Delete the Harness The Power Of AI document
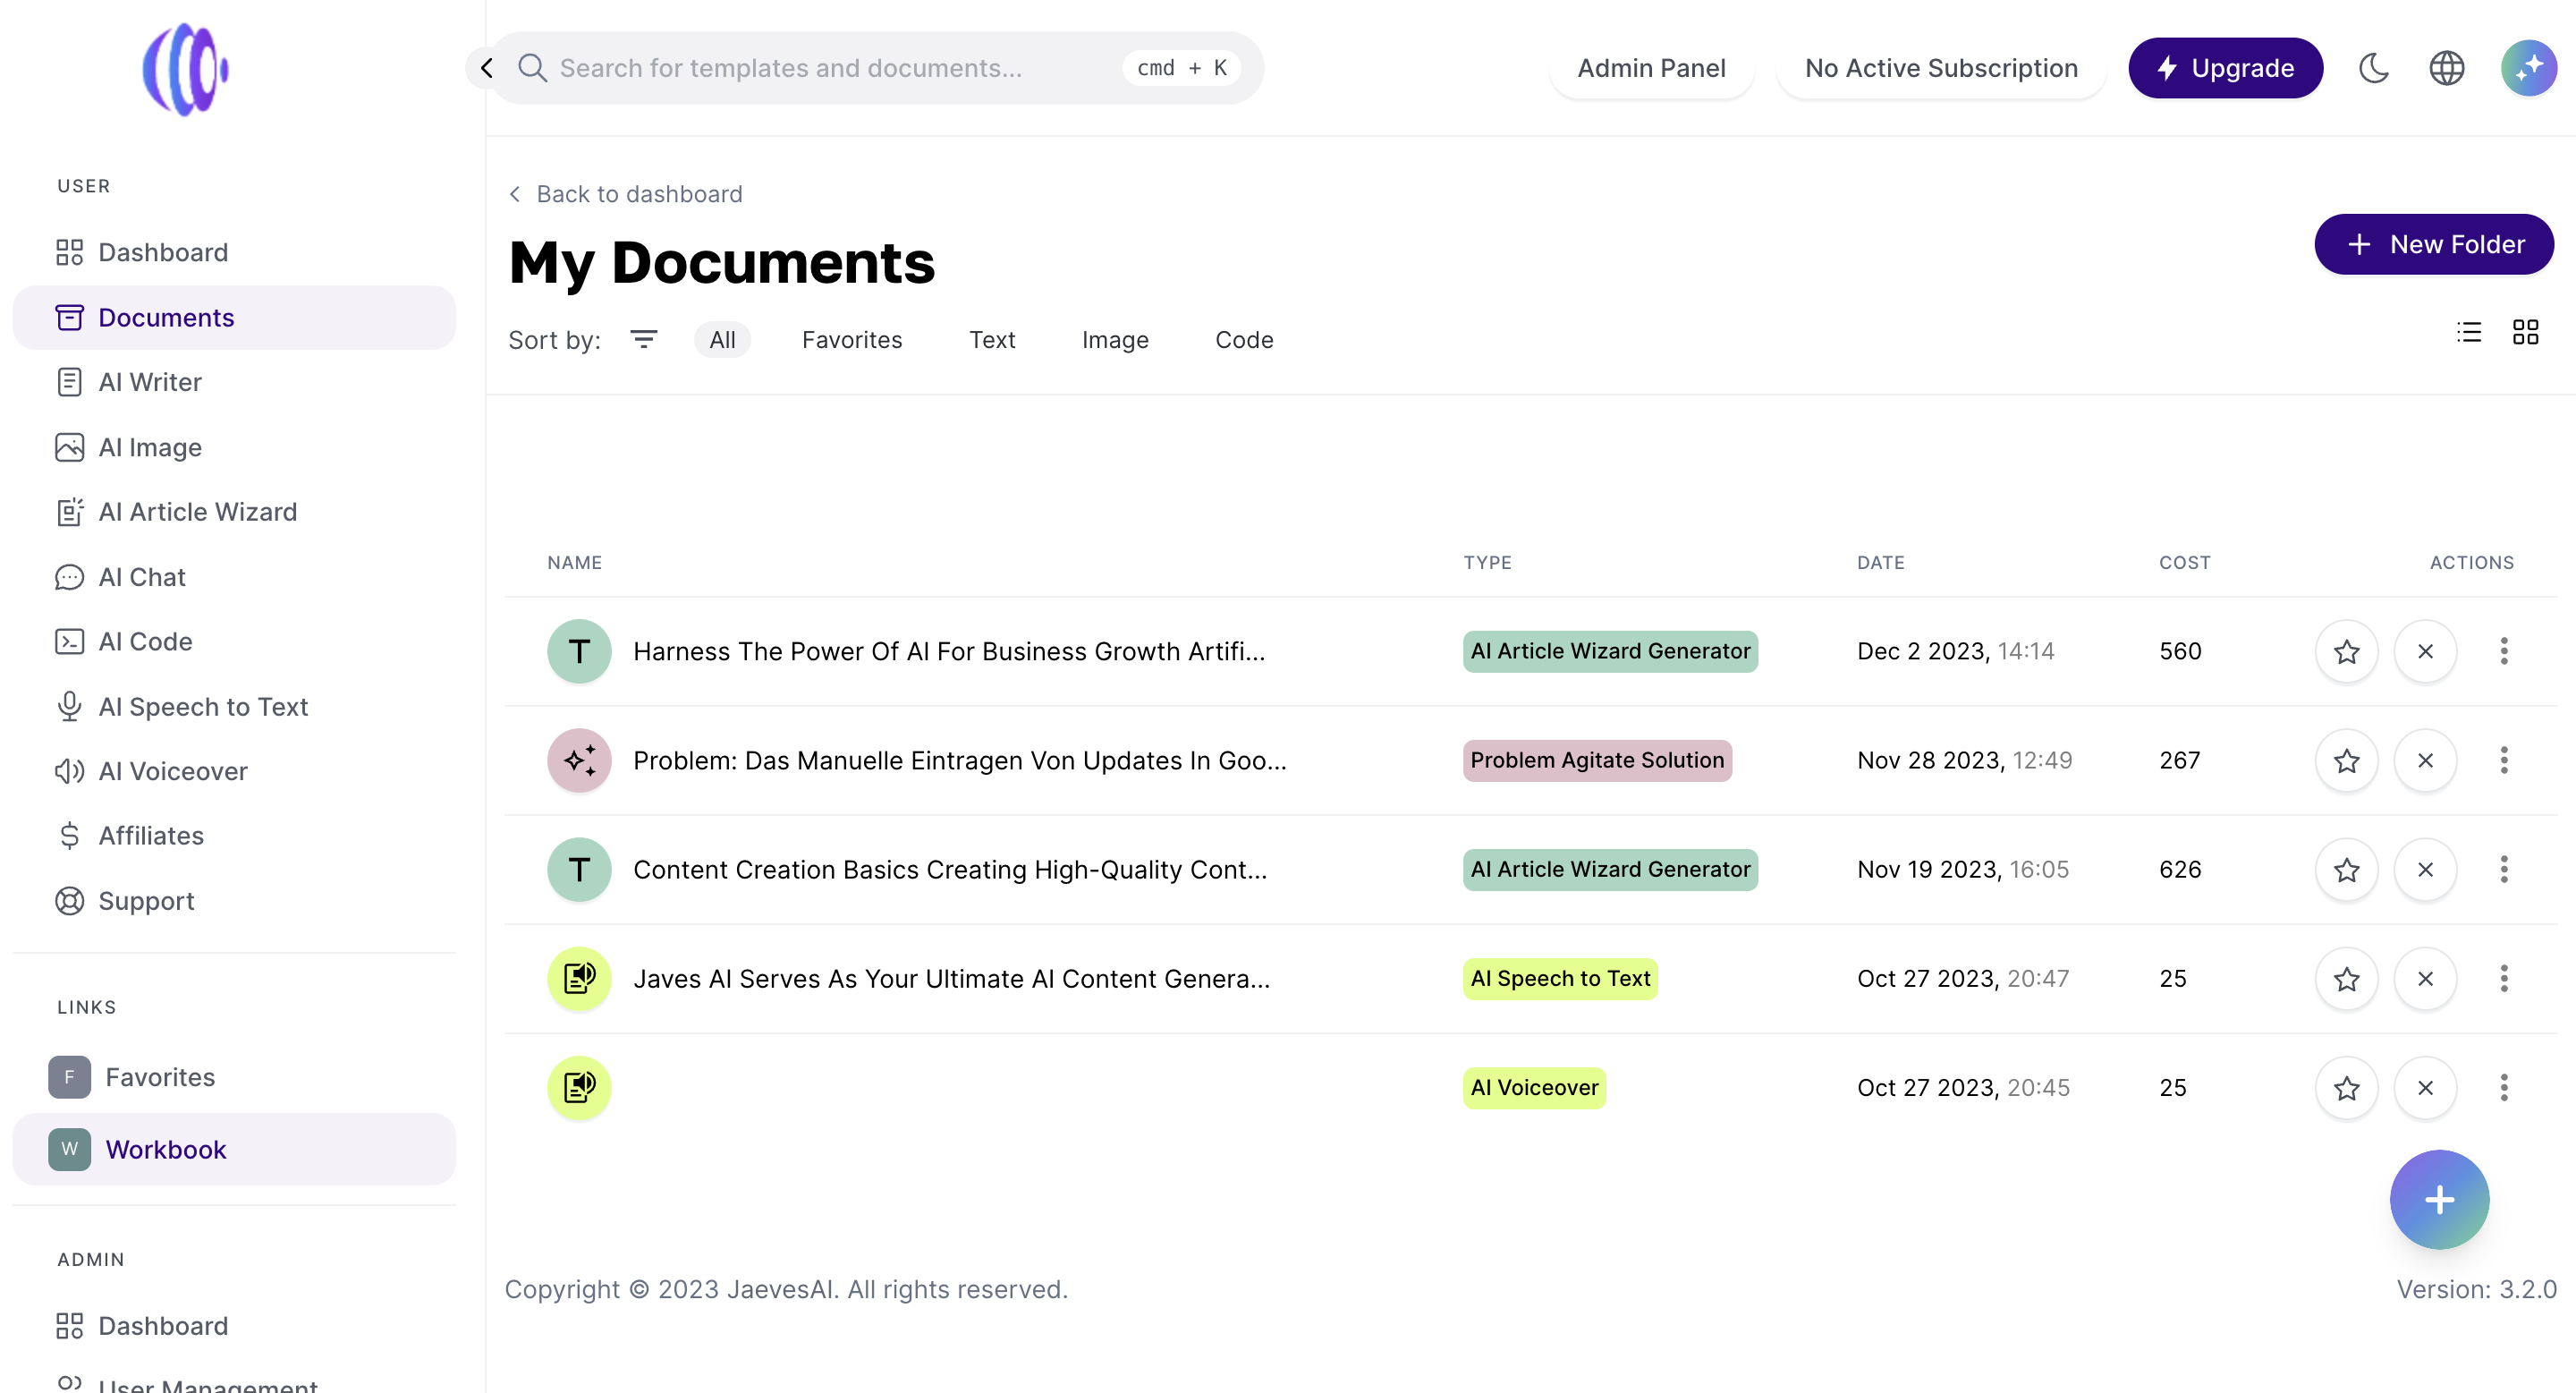The image size is (2576, 1393). [2425, 651]
